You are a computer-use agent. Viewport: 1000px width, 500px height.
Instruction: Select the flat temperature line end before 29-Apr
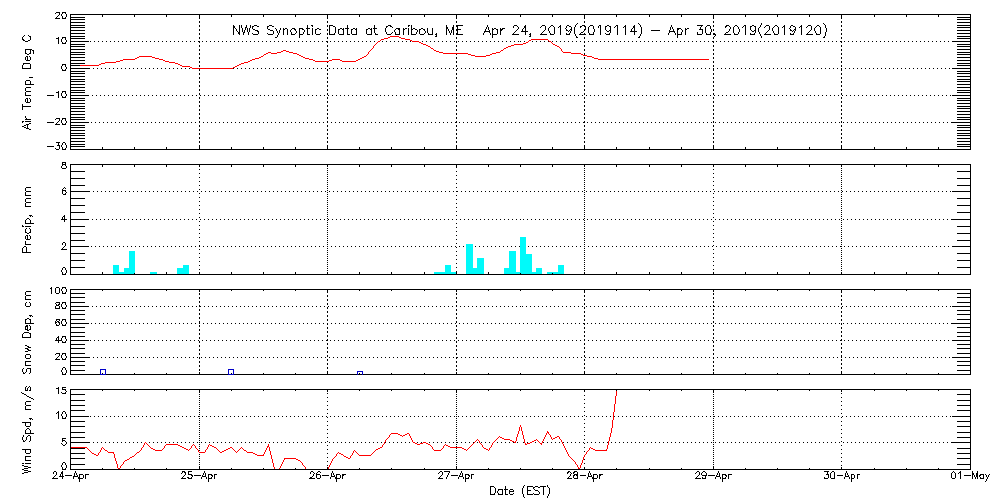coord(707,59)
